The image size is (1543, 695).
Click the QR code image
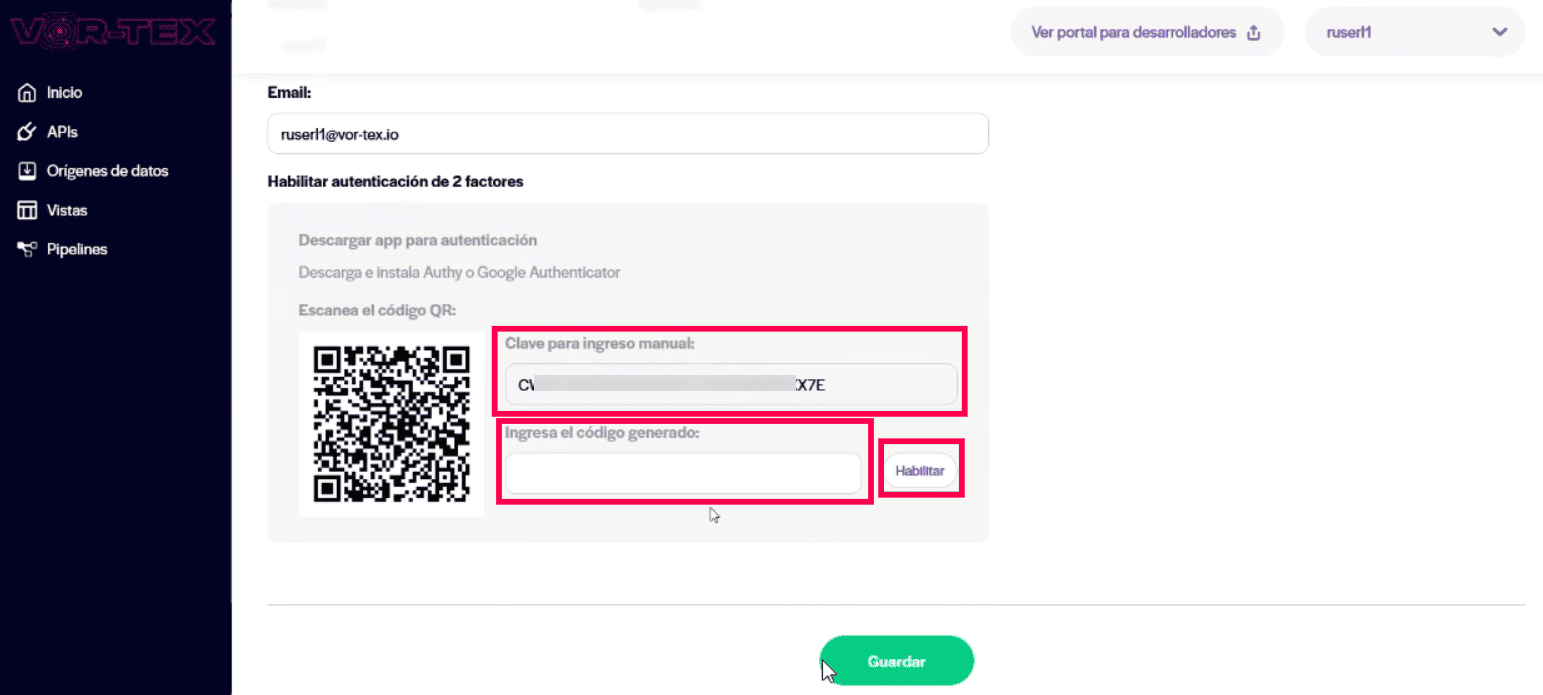(391, 424)
